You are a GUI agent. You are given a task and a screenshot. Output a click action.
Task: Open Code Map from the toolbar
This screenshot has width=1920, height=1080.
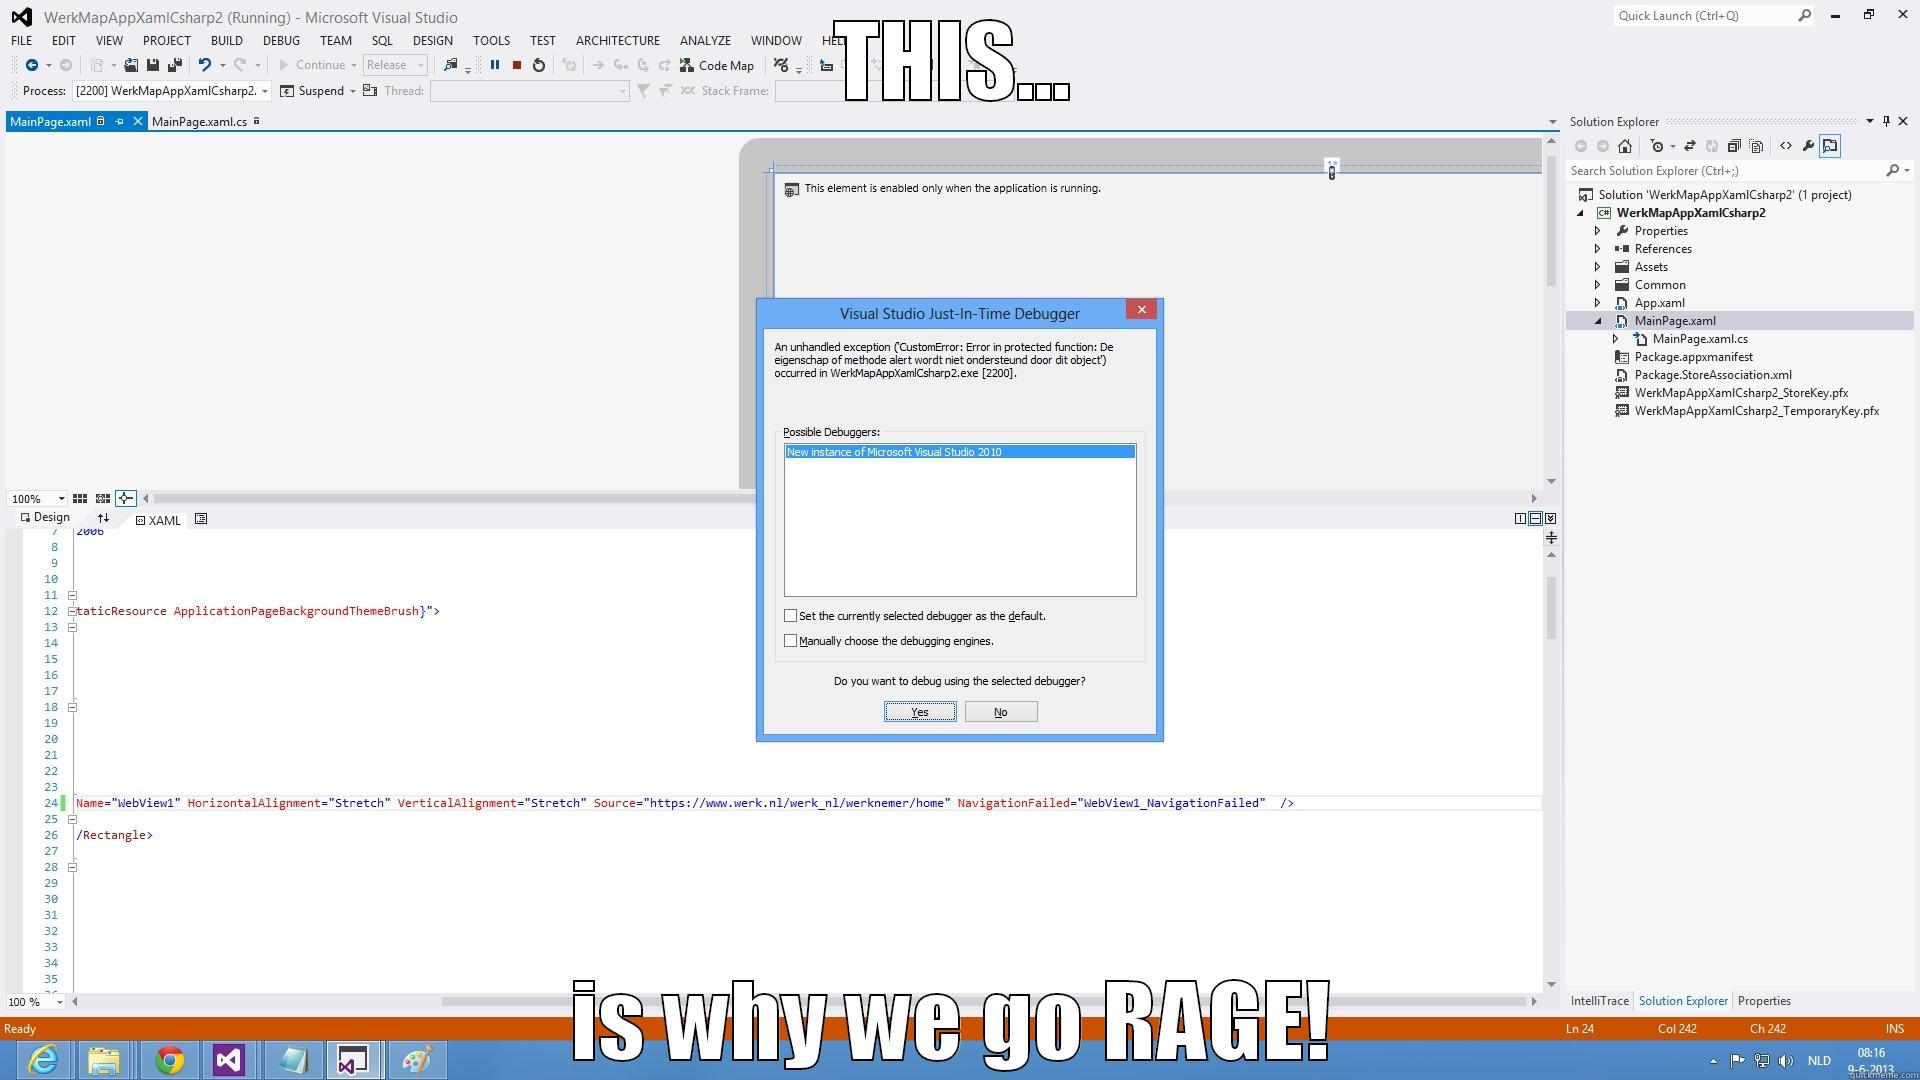pyautogui.click(x=717, y=65)
